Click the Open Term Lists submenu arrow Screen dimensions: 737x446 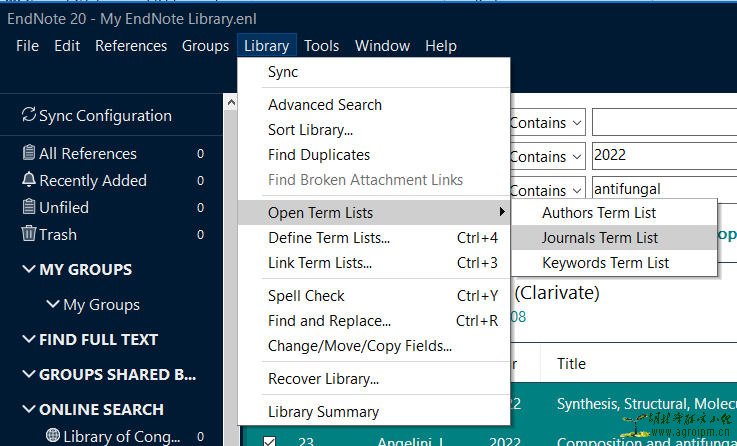click(x=501, y=212)
